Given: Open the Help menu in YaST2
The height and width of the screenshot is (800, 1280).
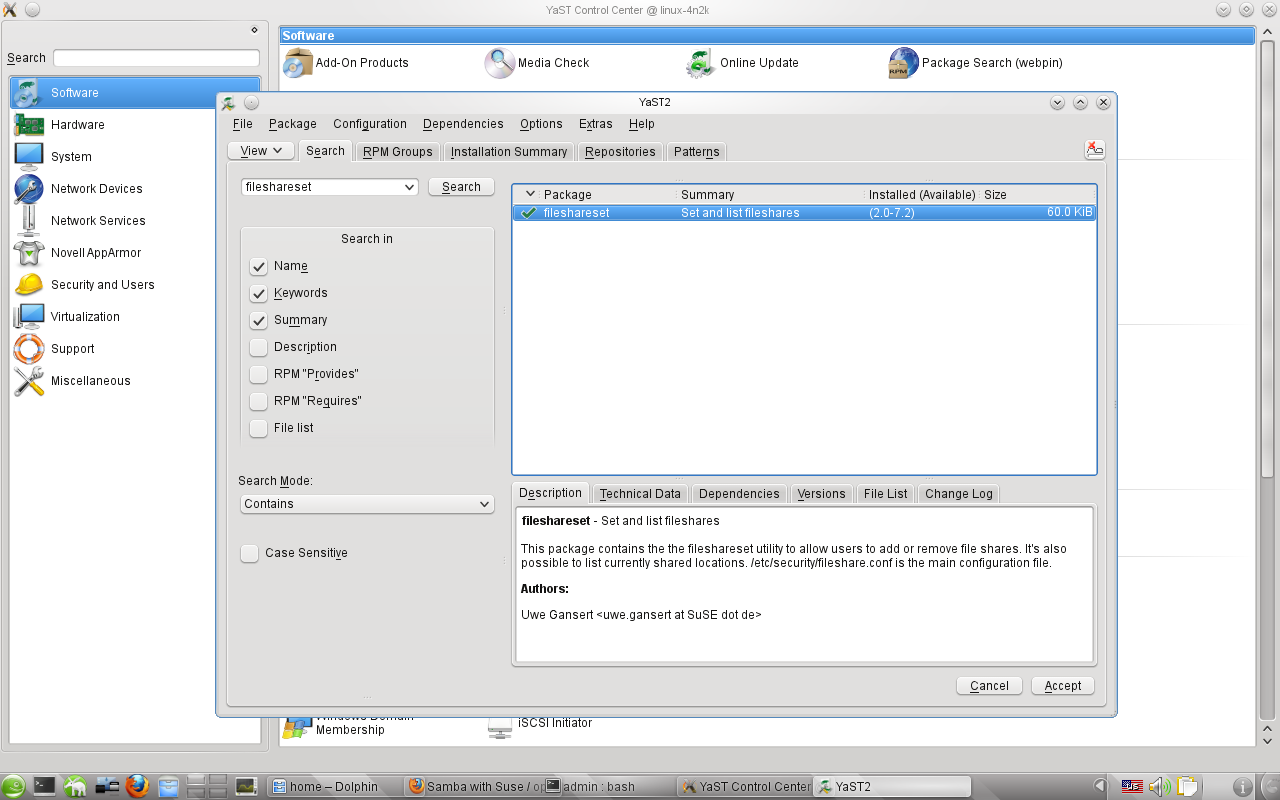Looking at the screenshot, I should pos(642,125).
